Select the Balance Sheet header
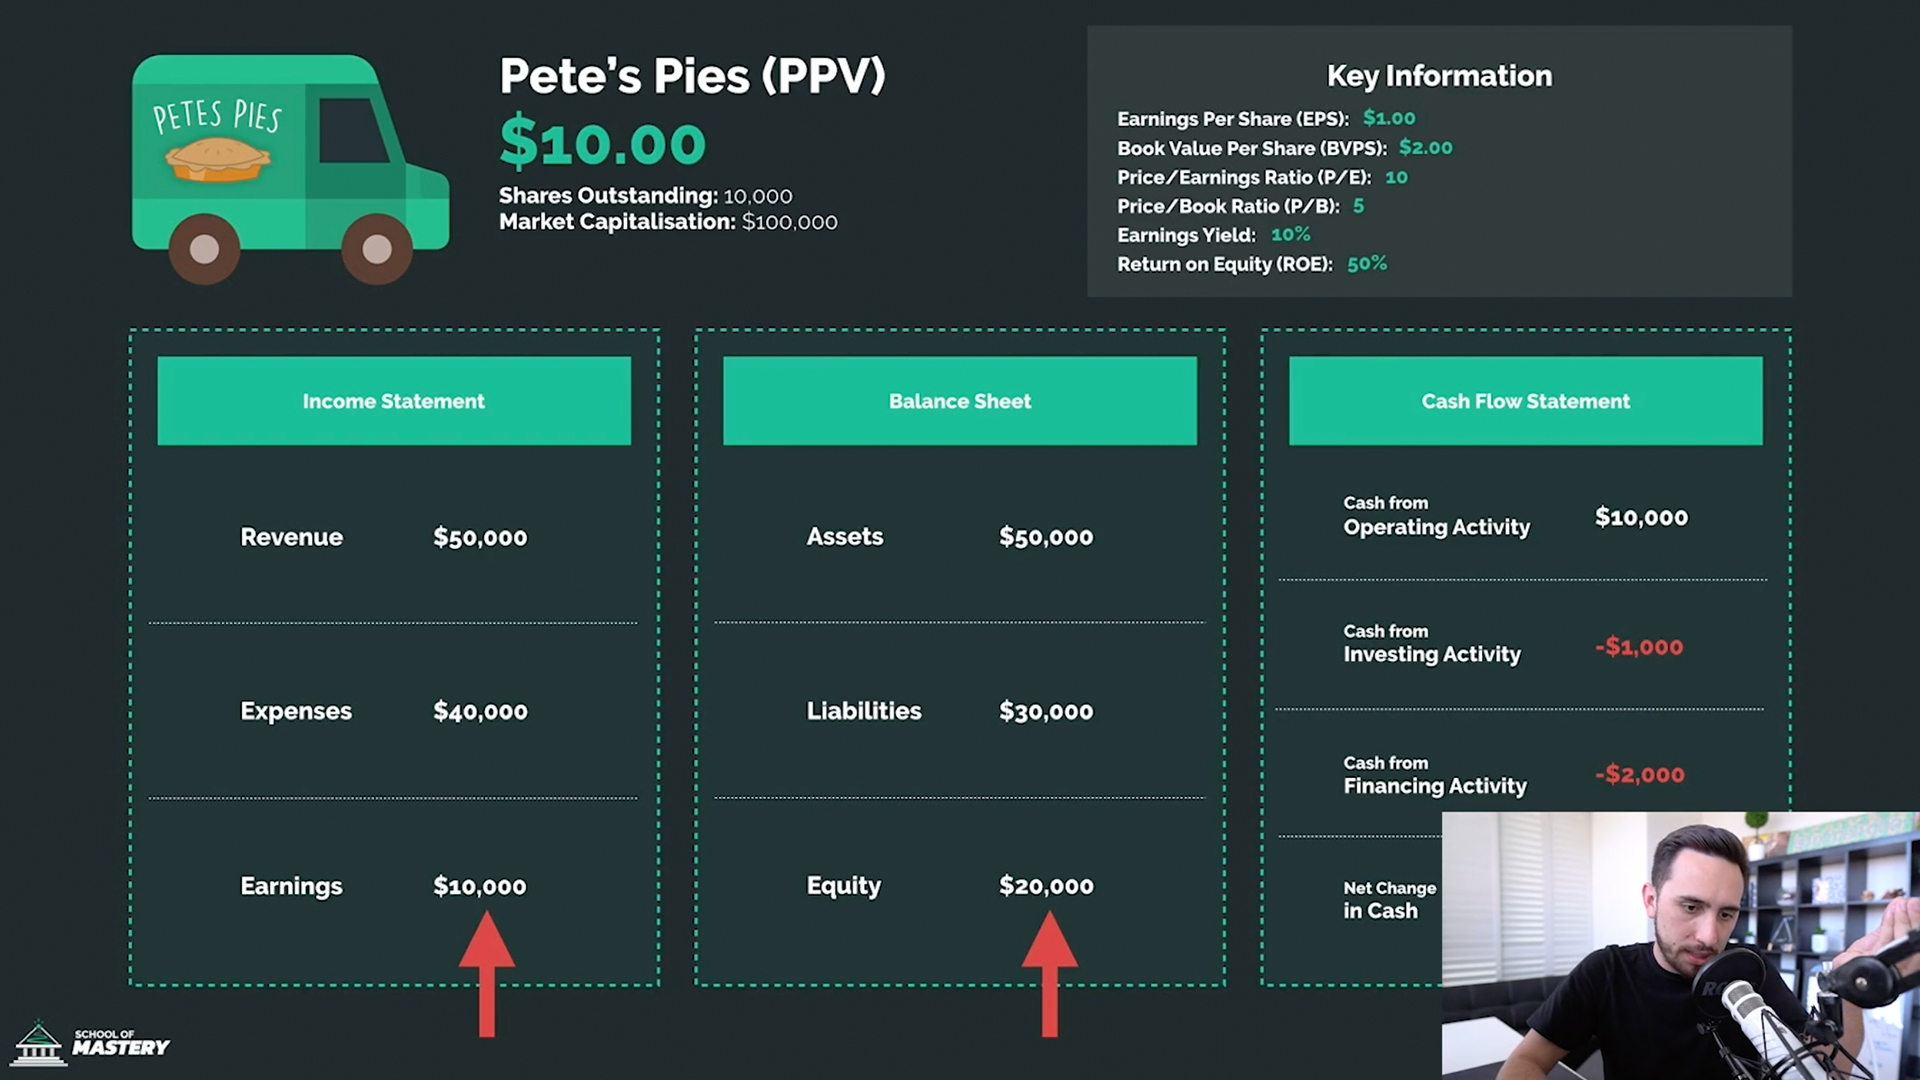The height and width of the screenshot is (1080, 1920). pyautogui.click(x=960, y=401)
